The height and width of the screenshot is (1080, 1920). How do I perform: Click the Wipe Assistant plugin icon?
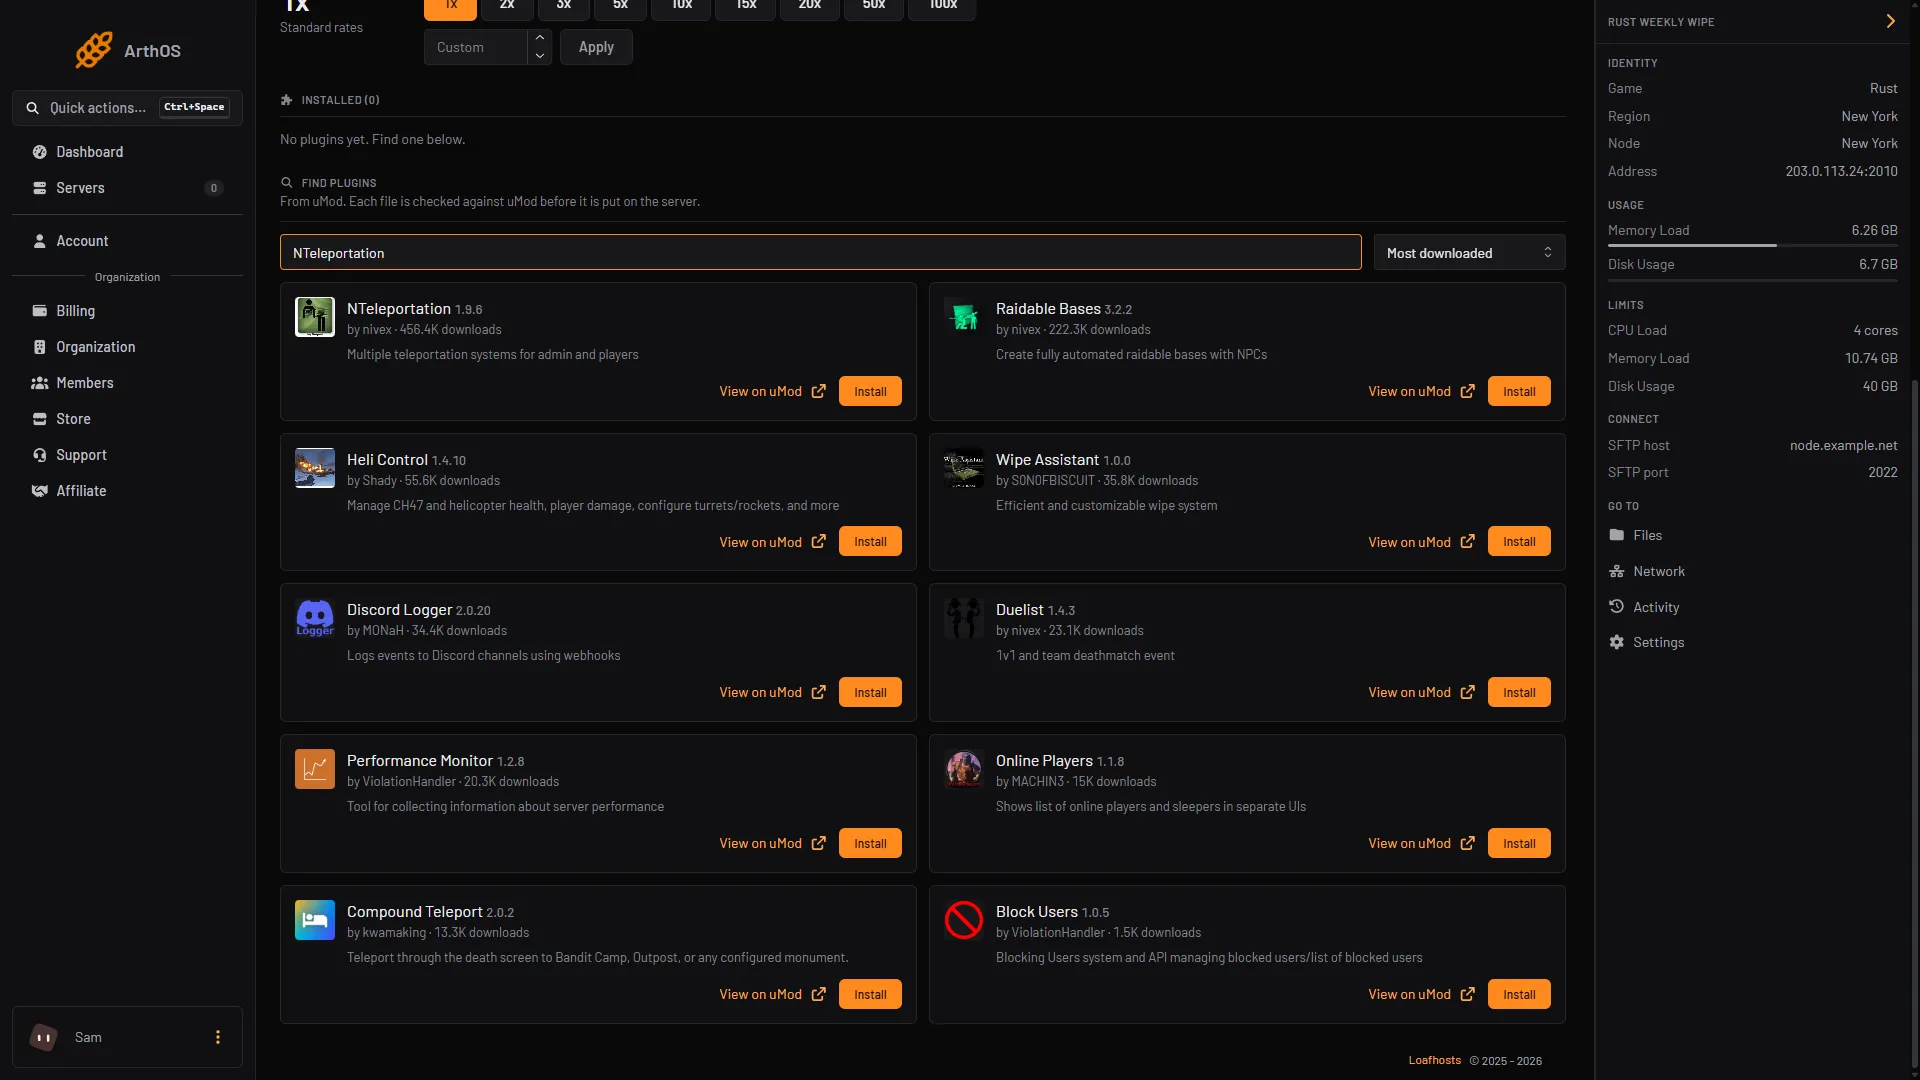(964, 468)
